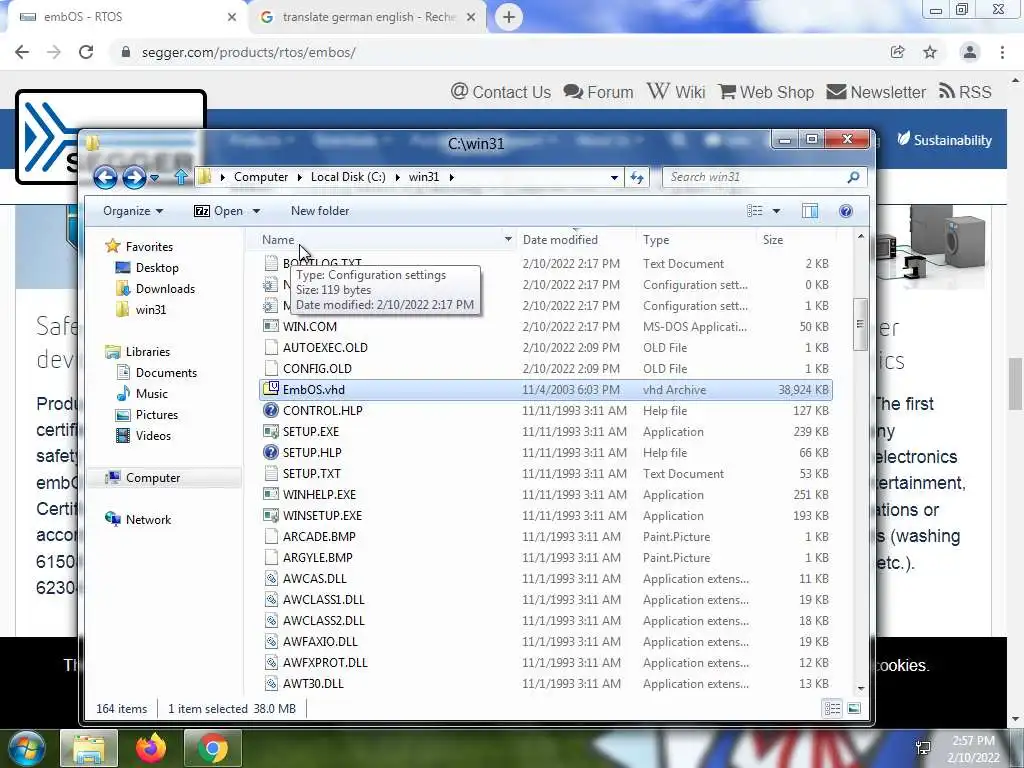The image size is (1024, 768).
Task: Create a New folder
Action: 320,211
